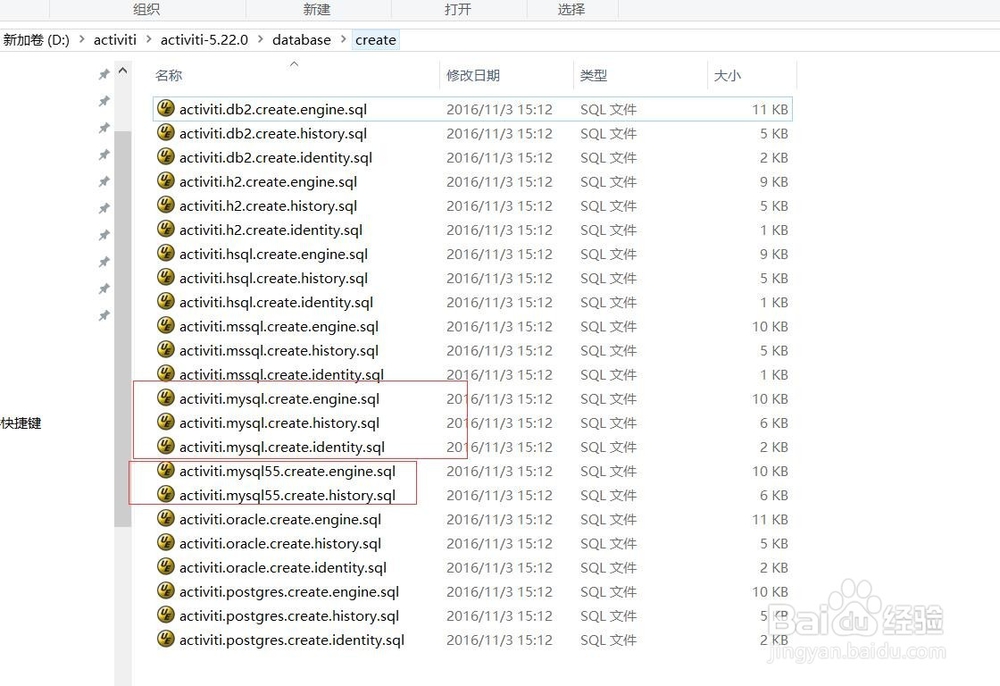Image resolution: width=1000 pixels, height=686 pixels.
Task: Open the 组织 ribbon group
Action: 146,9
